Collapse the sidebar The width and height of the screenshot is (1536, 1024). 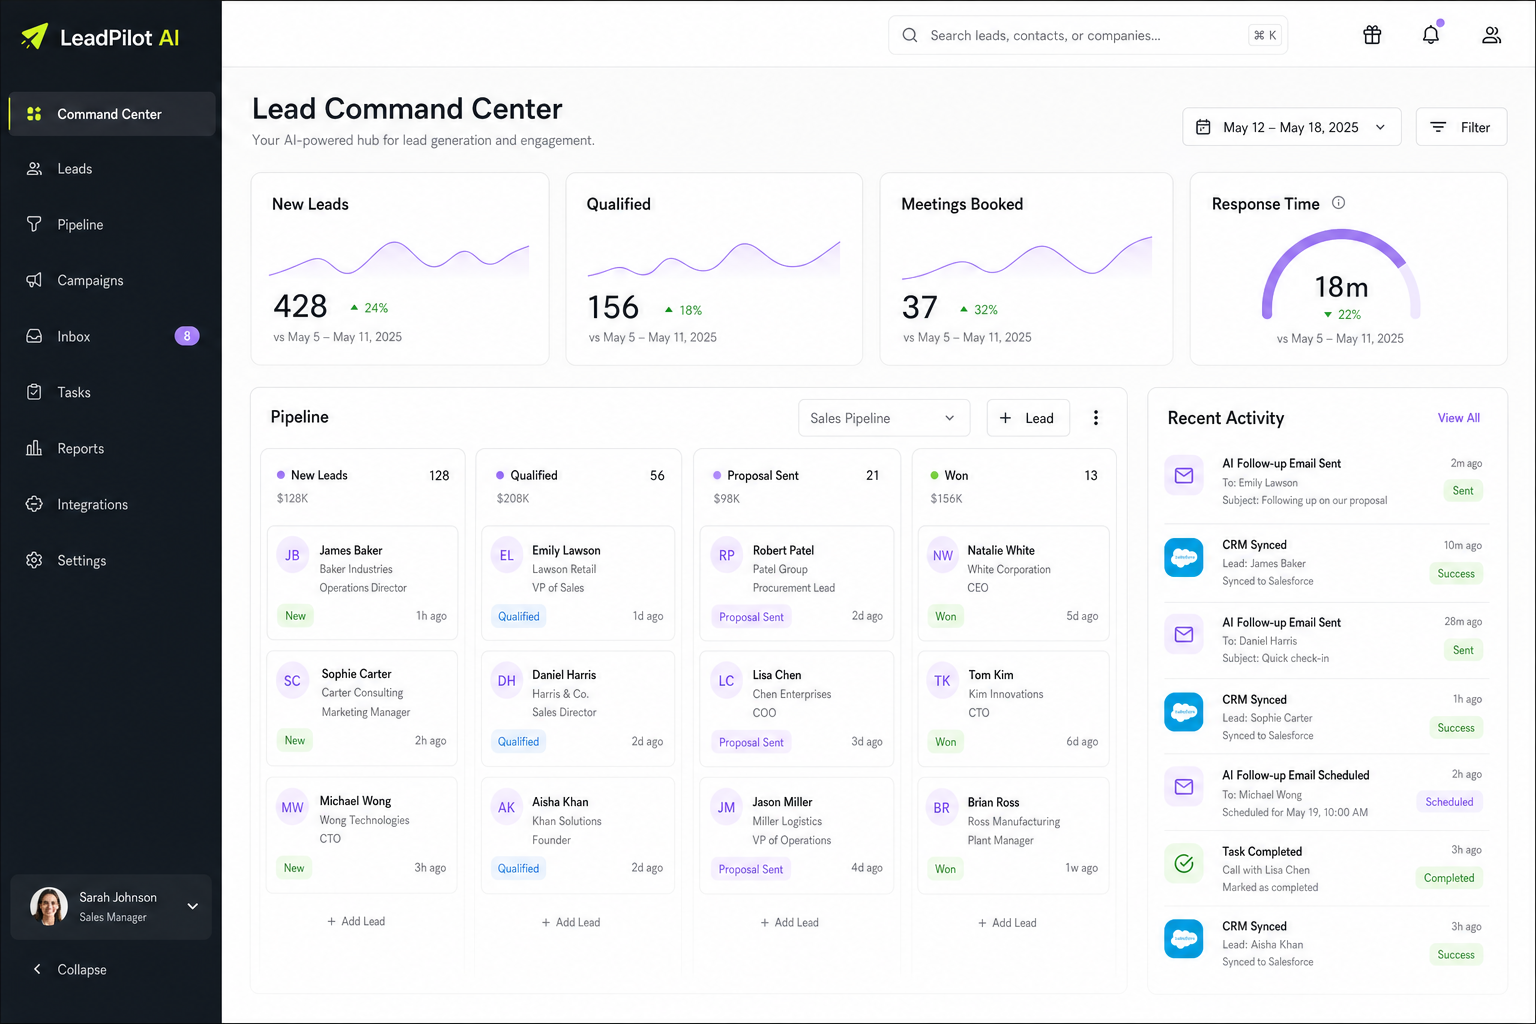70,969
